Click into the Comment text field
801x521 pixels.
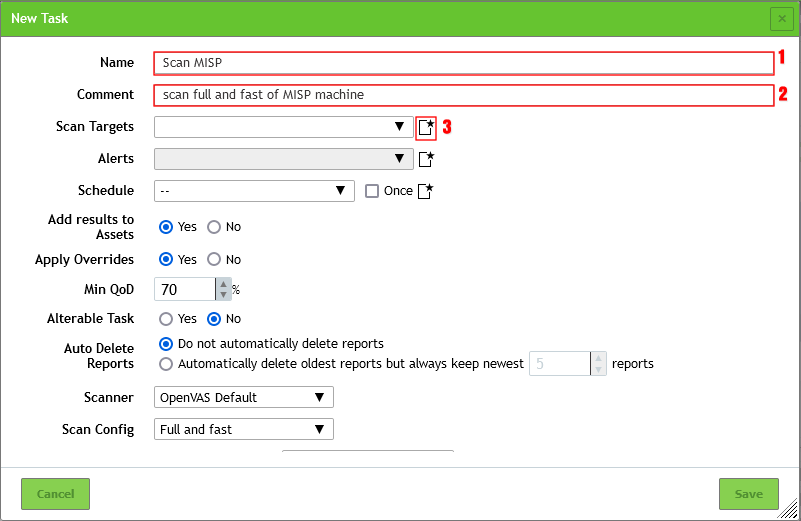[463, 95]
